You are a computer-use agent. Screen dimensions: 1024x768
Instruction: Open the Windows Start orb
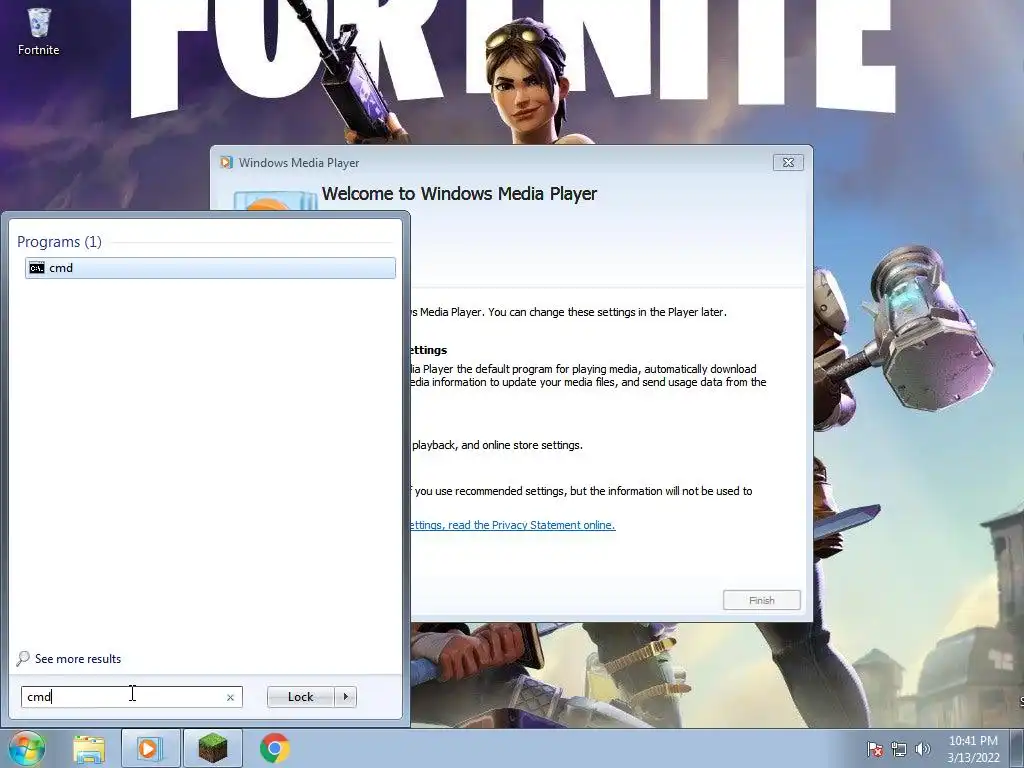pyautogui.click(x=26, y=748)
